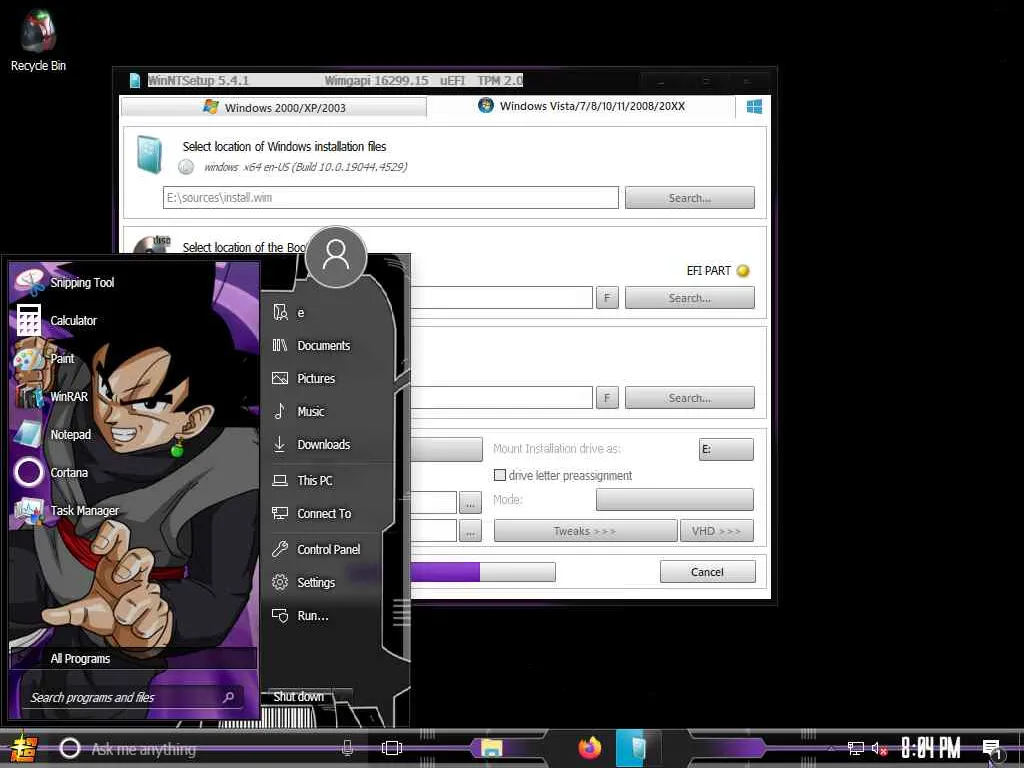Open the Mode dropdown
This screenshot has width=1024, height=768.
tap(675, 500)
